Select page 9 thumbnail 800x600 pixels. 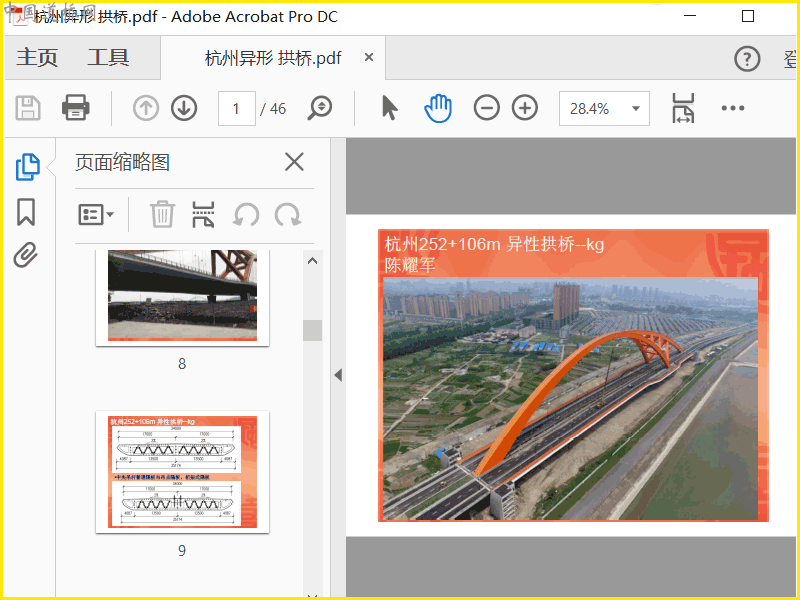pyautogui.click(x=182, y=471)
